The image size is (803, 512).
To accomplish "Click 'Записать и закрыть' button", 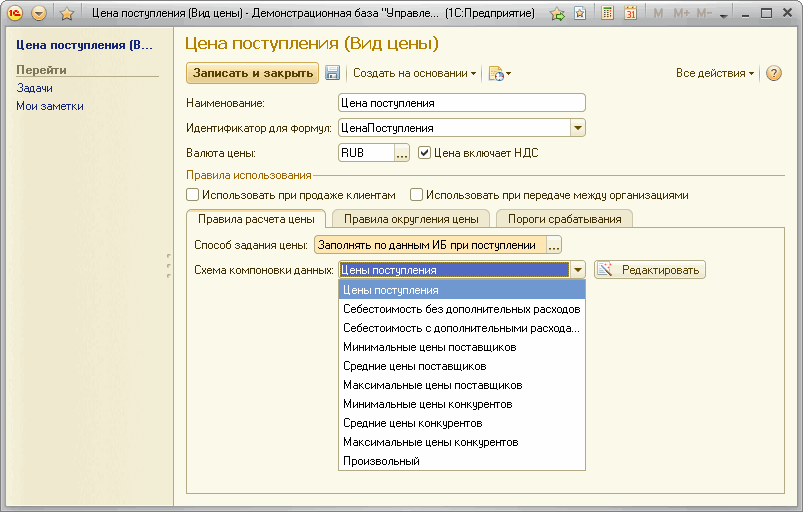I will [251, 73].
